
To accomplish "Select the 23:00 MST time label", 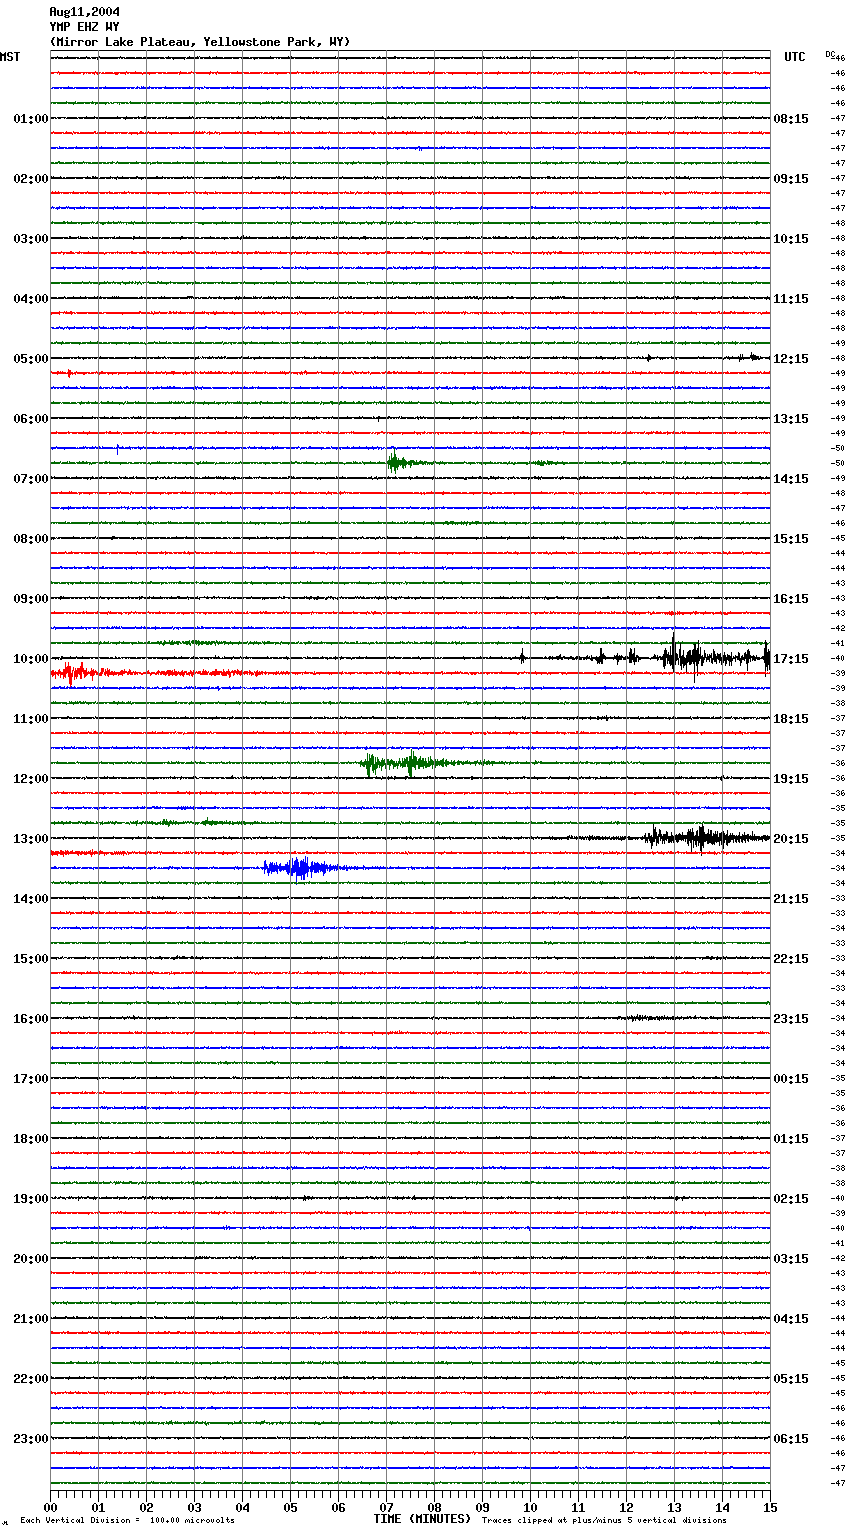I will click(x=31, y=1439).
